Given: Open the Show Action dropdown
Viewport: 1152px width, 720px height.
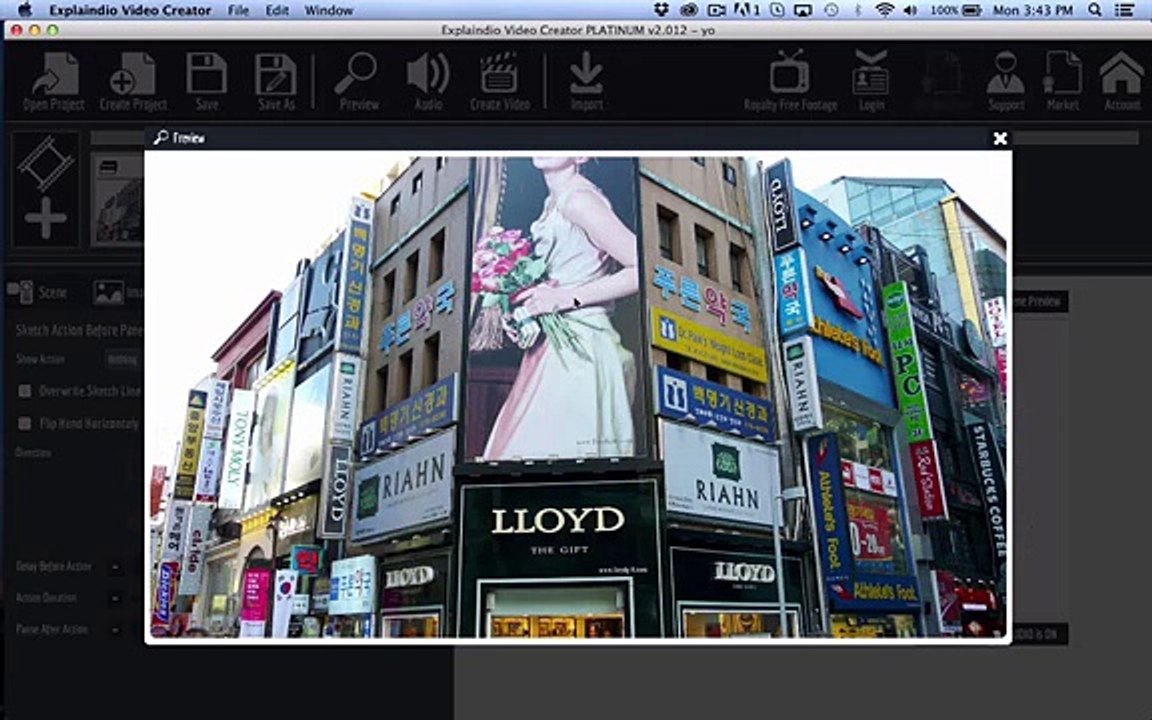Looking at the screenshot, I should pyautogui.click(x=122, y=359).
